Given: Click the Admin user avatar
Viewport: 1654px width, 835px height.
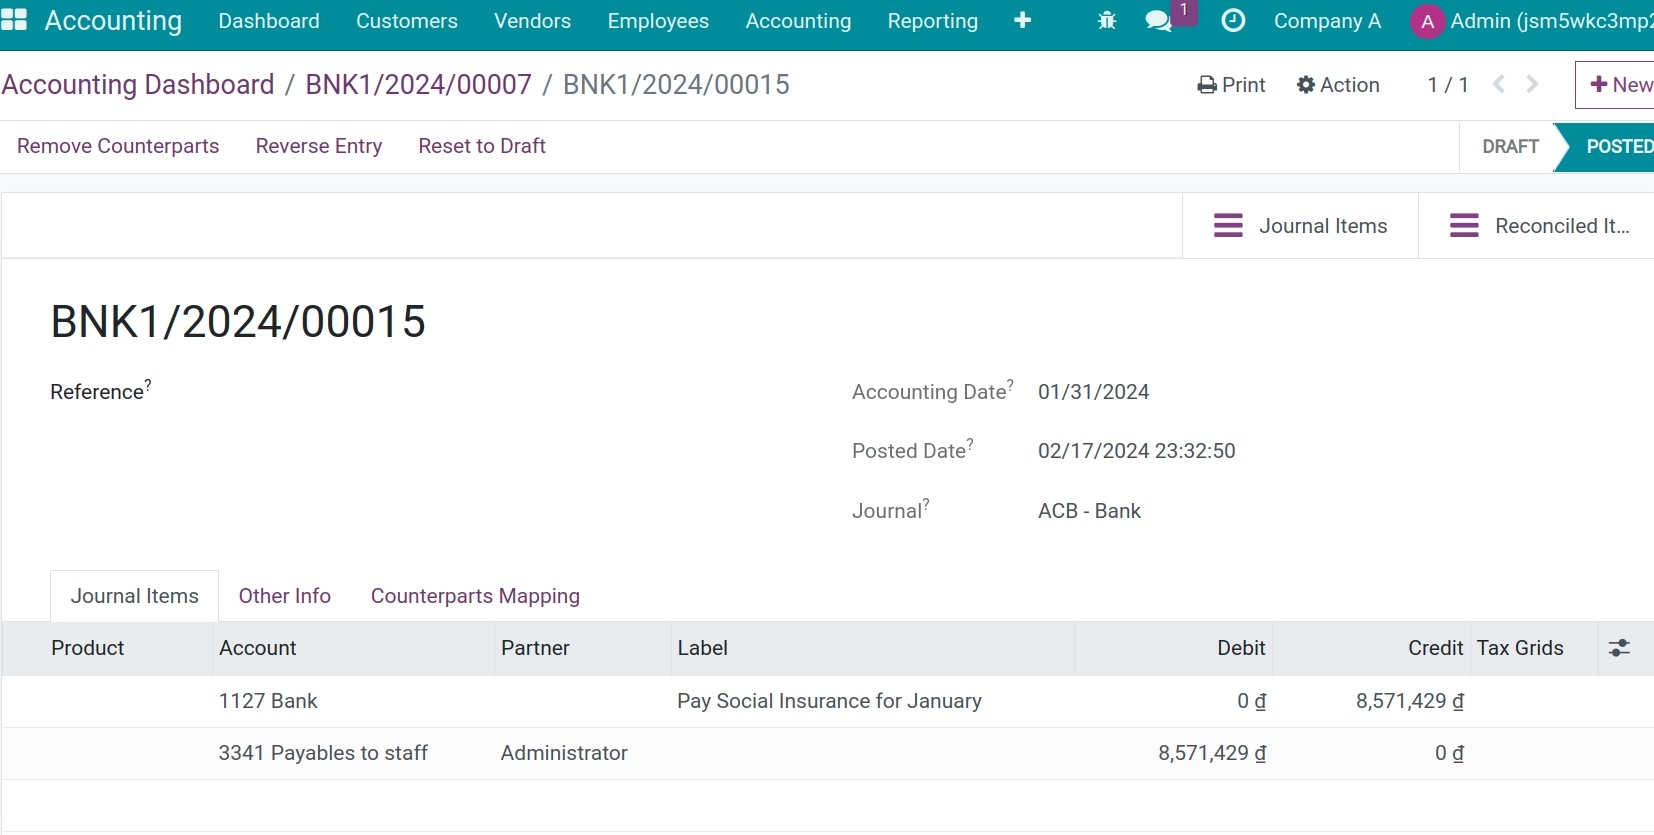Looking at the screenshot, I should click(x=1427, y=21).
